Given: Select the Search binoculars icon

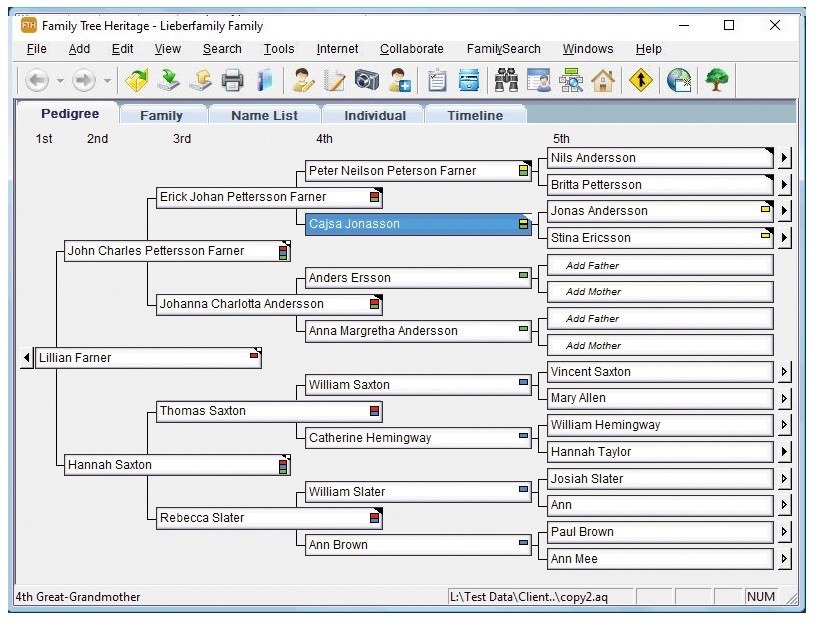Looking at the screenshot, I should click(506, 81).
